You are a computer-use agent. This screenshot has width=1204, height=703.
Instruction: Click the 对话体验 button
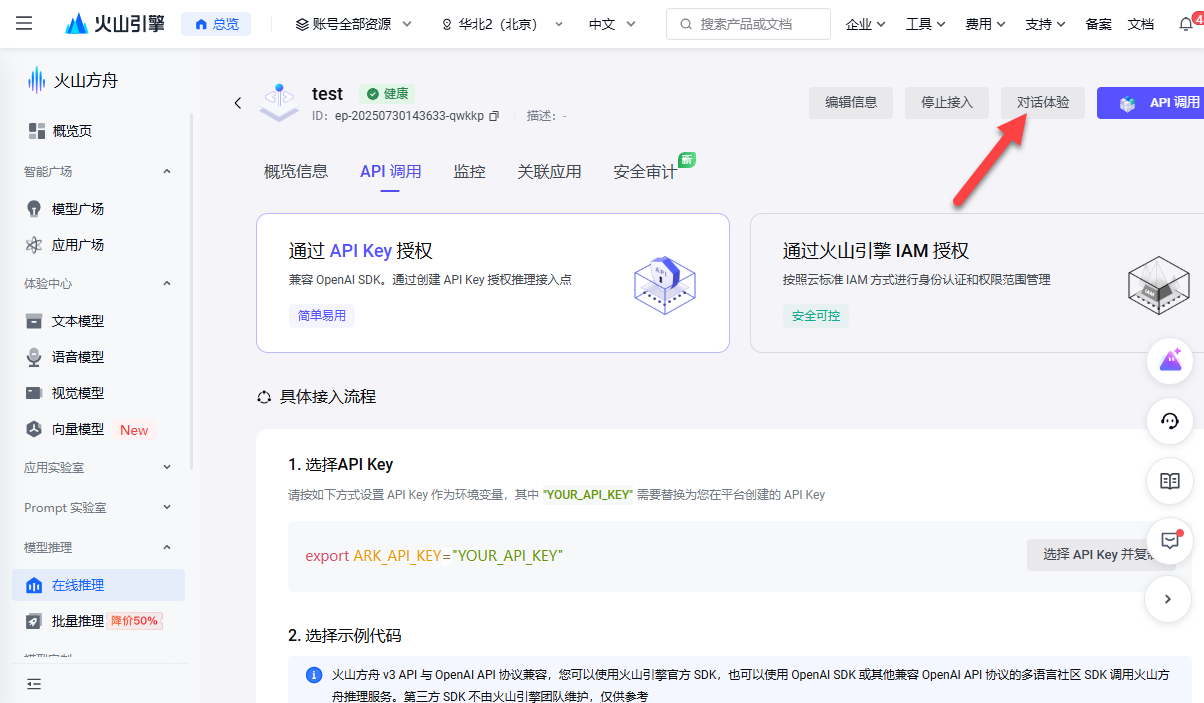pyautogui.click(x=1042, y=102)
